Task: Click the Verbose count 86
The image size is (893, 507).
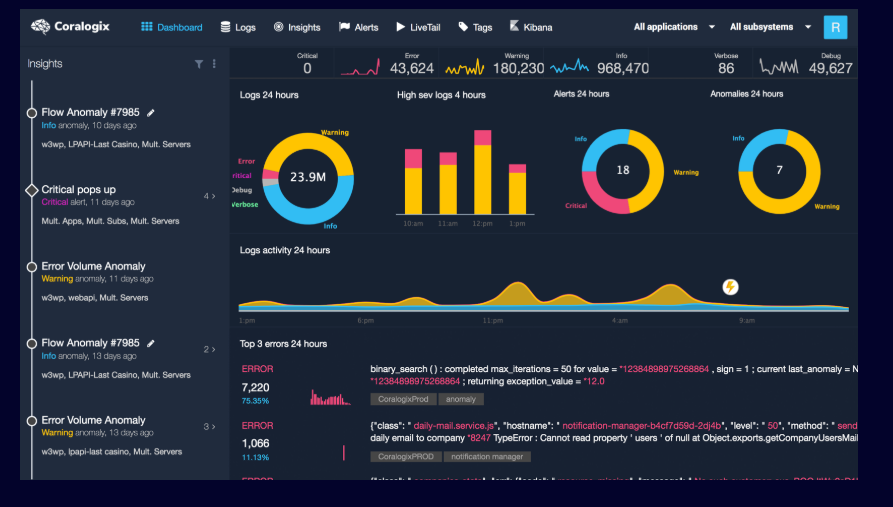Action: click(x=726, y=68)
